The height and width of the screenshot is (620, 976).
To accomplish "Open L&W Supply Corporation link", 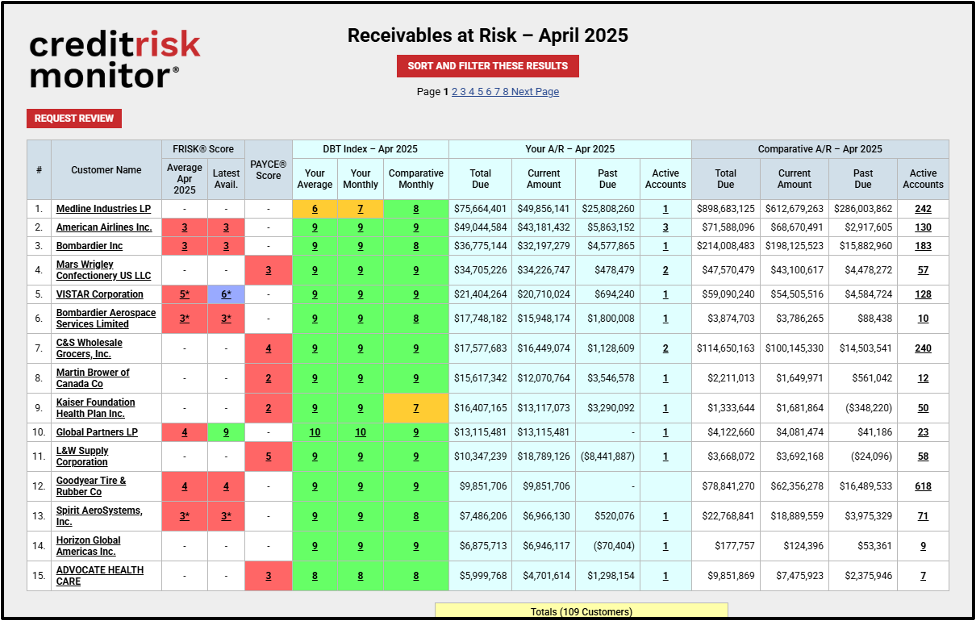I will click(x=82, y=456).
